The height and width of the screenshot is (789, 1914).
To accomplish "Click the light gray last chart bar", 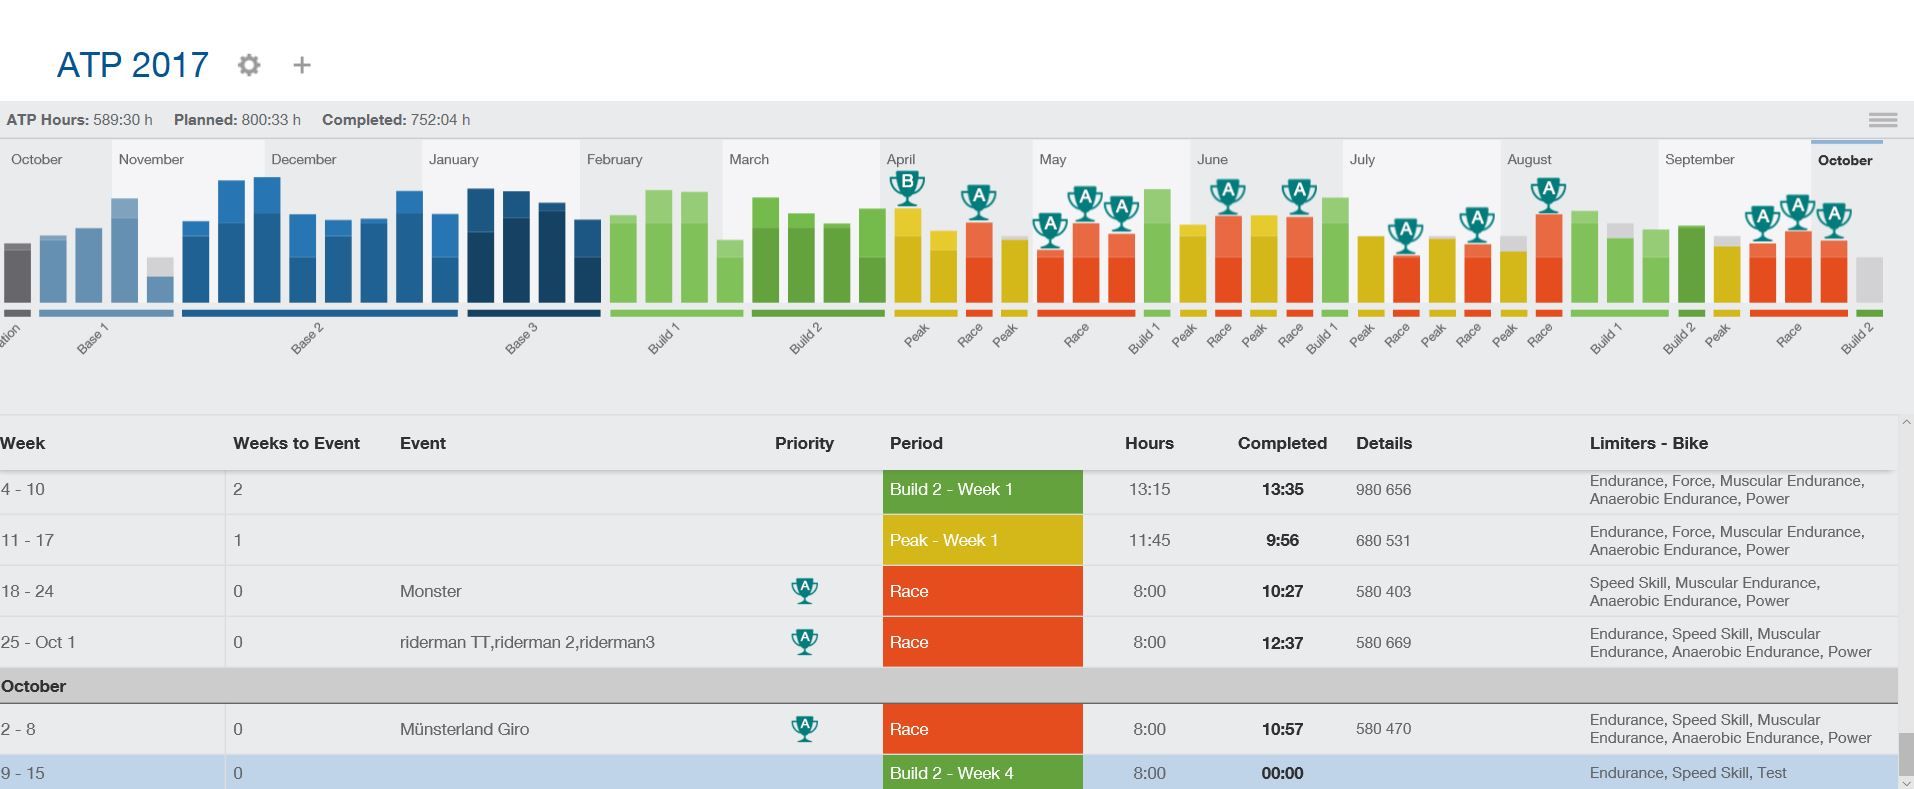I will click(x=1869, y=280).
